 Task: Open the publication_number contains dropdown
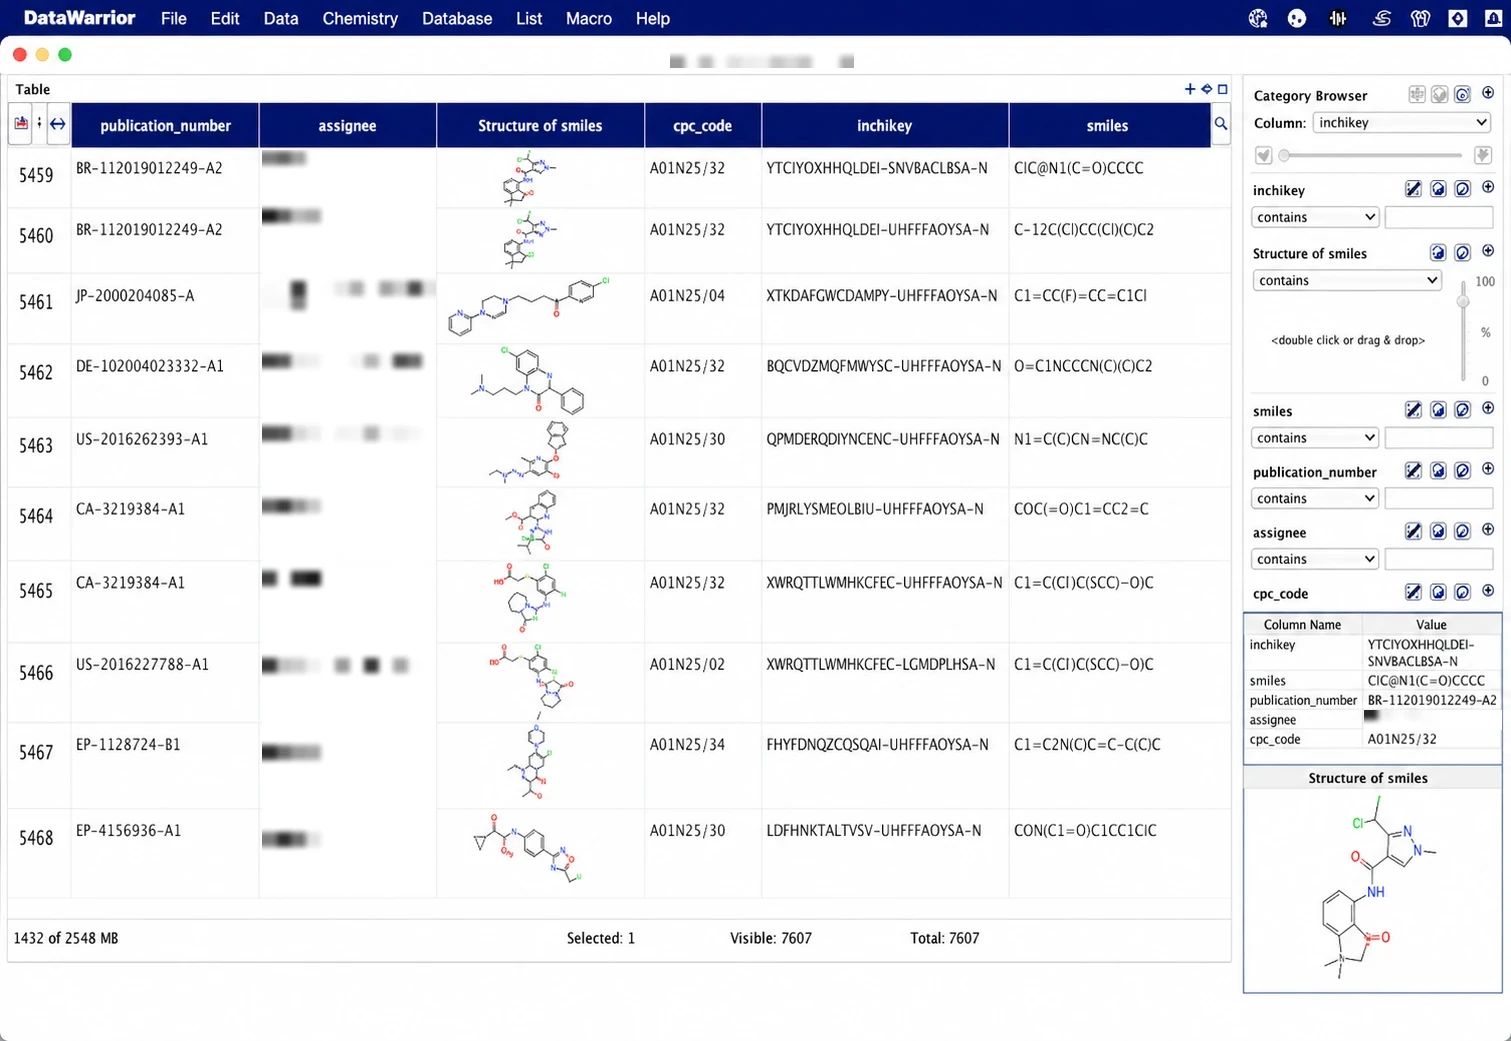point(1315,498)
